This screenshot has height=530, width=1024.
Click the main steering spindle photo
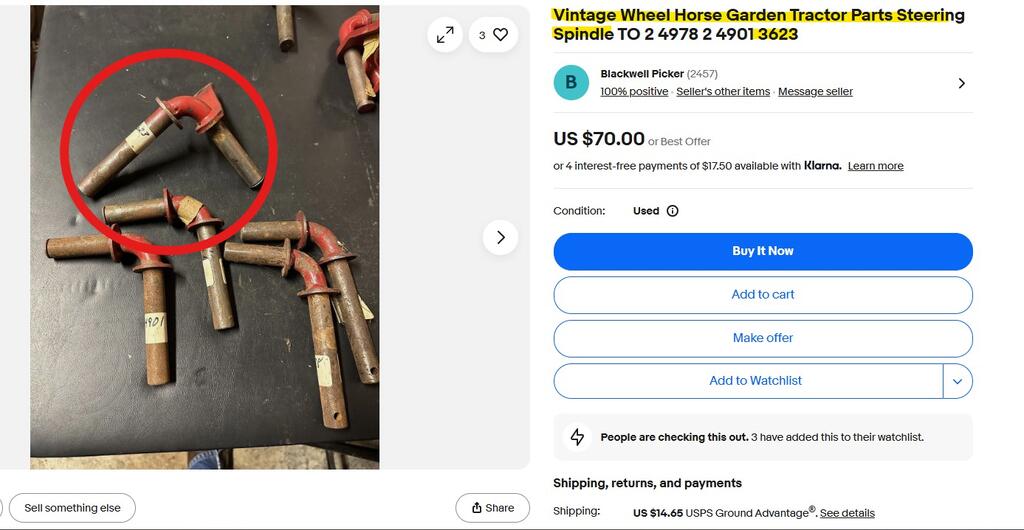click(x=204, y=237)
